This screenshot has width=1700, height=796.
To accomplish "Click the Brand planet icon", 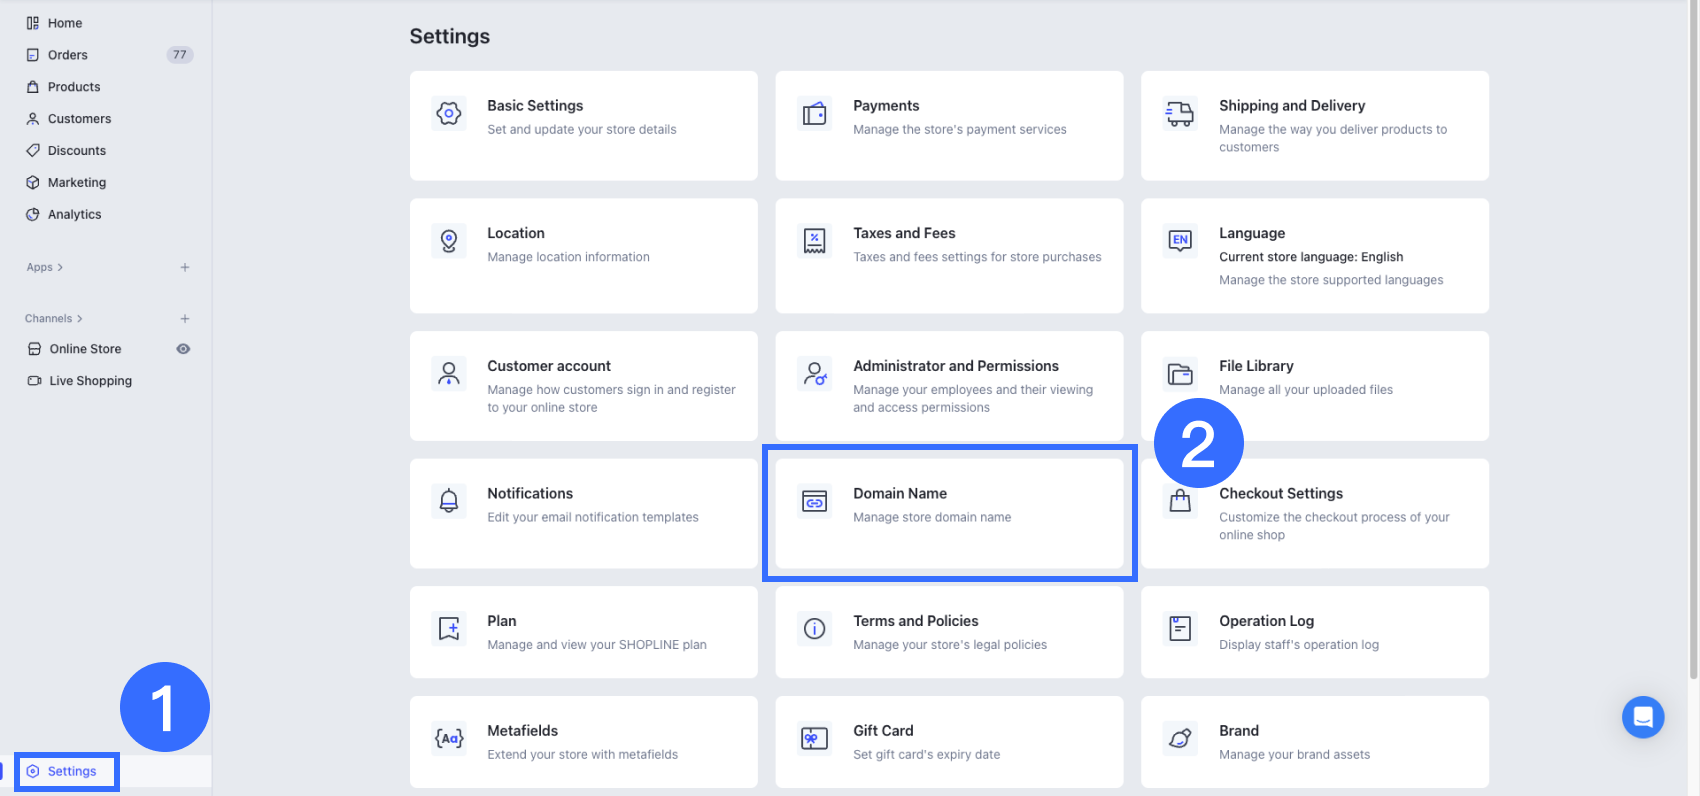I will pos(1180,739).
